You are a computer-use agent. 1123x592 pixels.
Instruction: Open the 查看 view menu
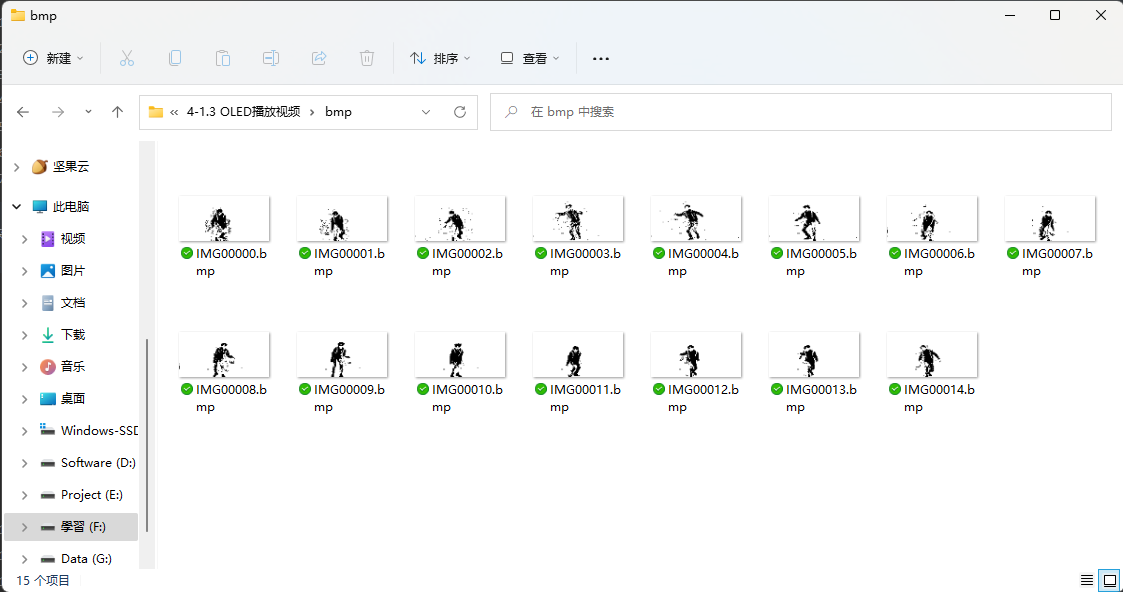tap(530, 58)
